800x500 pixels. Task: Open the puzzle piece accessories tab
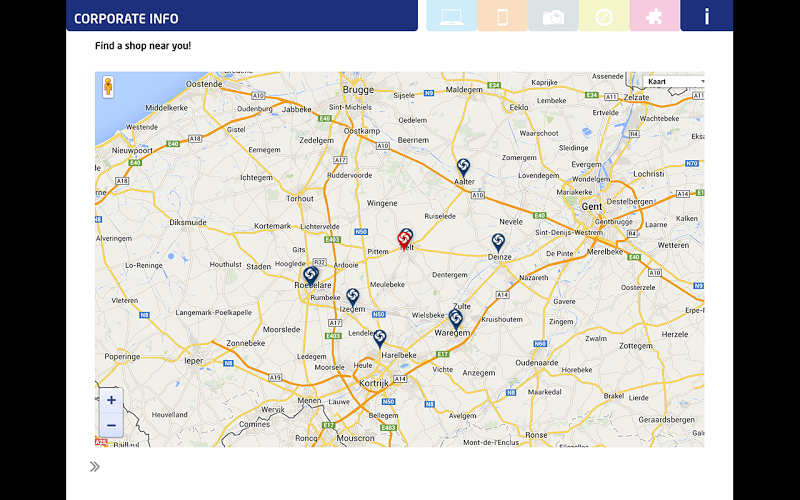coord(655,16)
